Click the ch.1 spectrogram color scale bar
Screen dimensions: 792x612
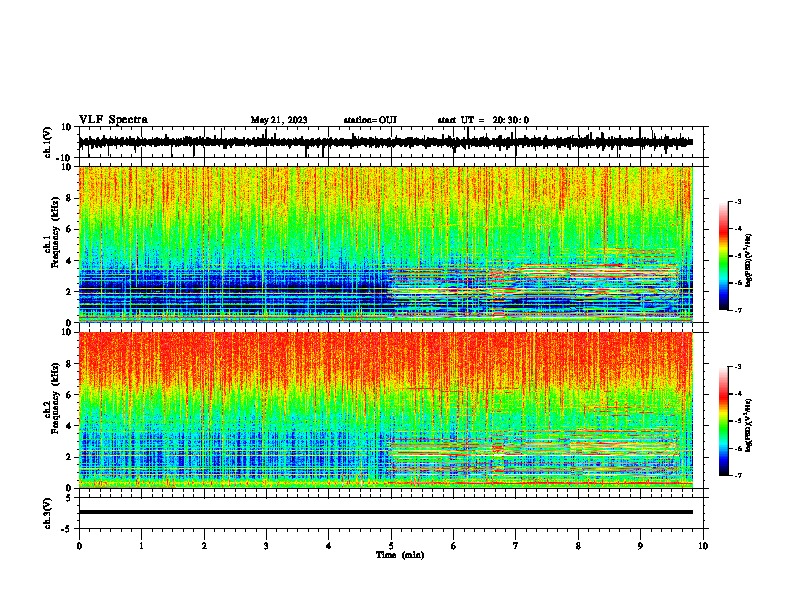723,256
